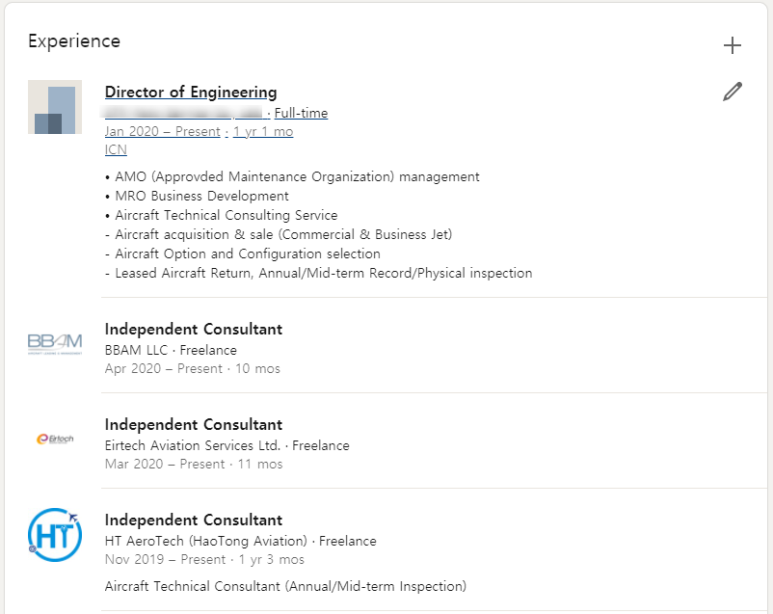Click the plus icon to add experience

732,45
